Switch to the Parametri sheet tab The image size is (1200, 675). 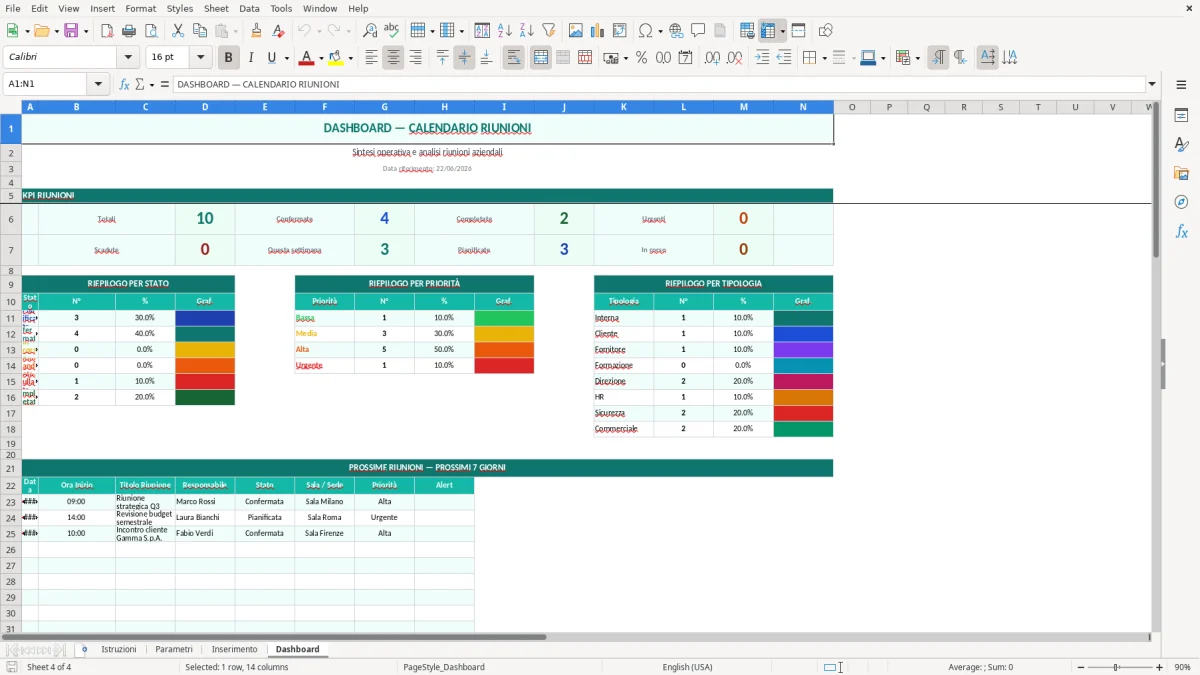point(174,649)
